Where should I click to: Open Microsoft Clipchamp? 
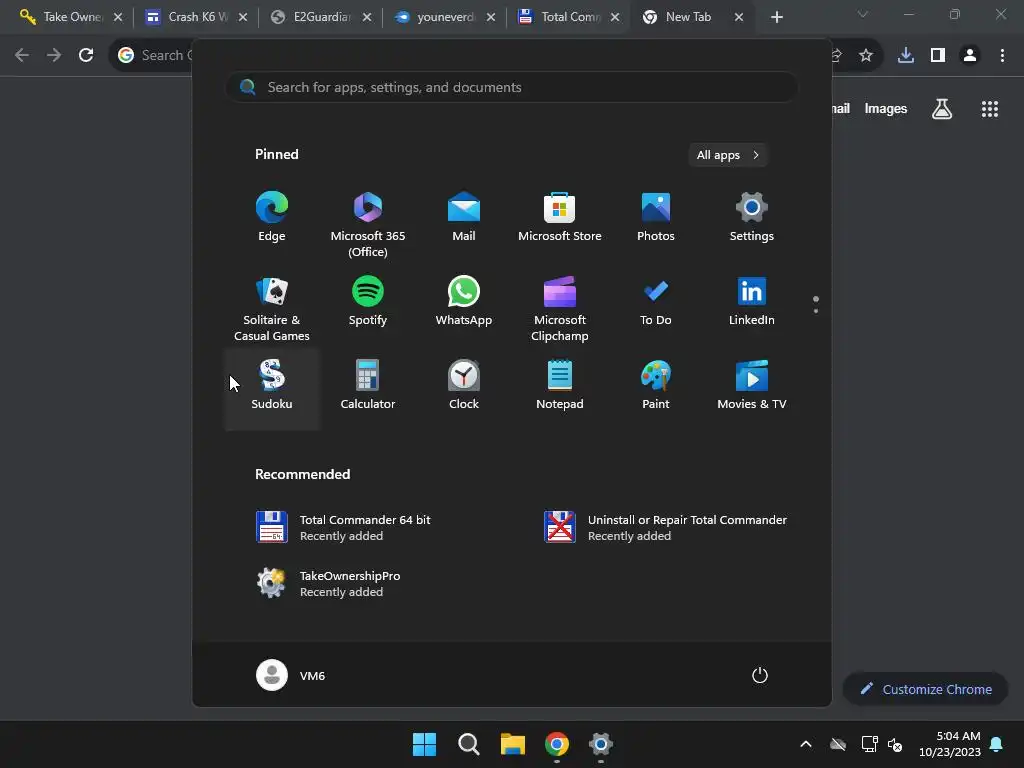[x=560, y=308]
